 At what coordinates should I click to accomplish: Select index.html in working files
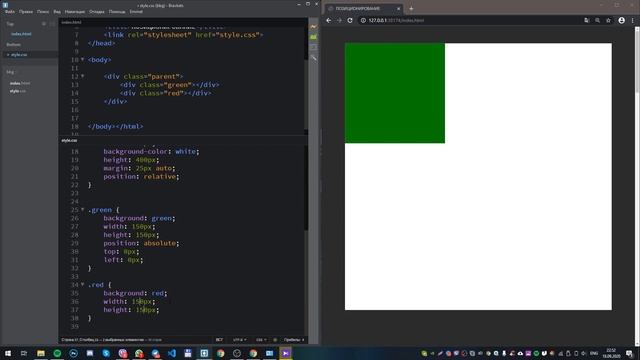point(21,34)
